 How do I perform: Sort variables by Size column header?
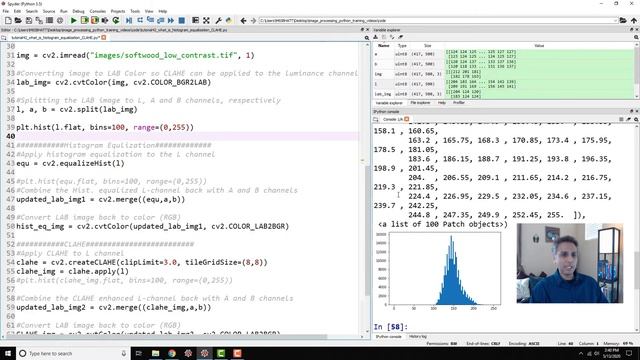427,46
